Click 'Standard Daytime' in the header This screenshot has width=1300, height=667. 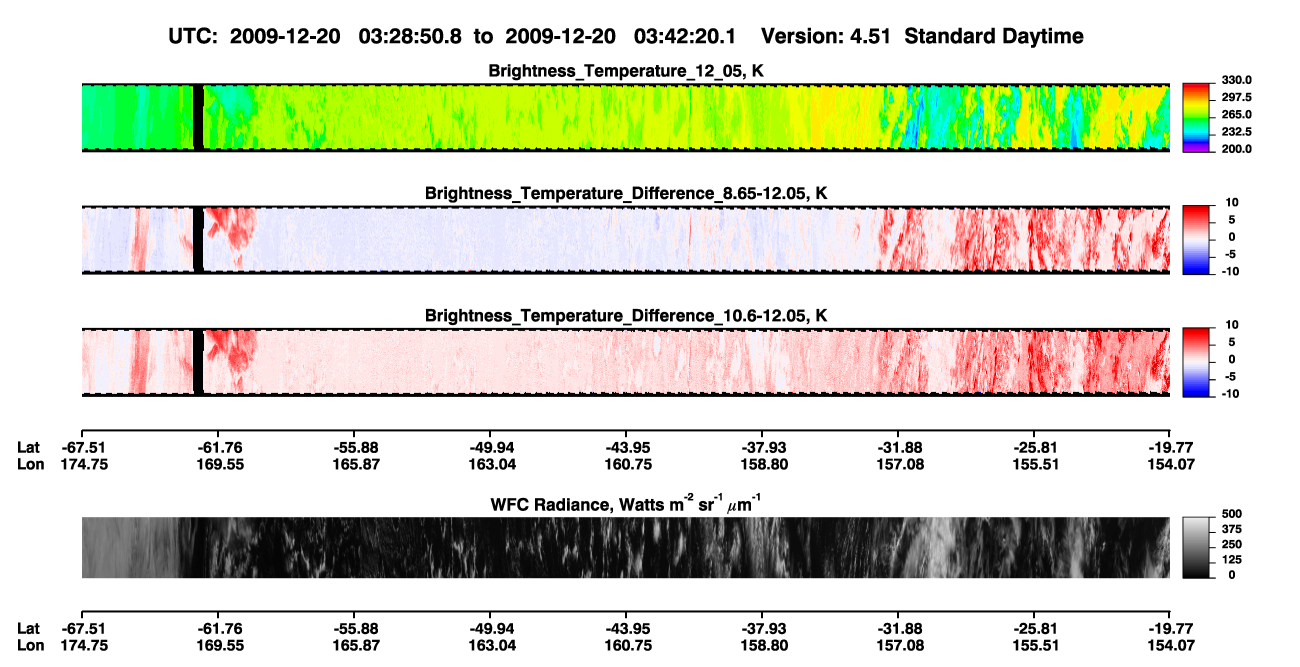tap(992, 36)
